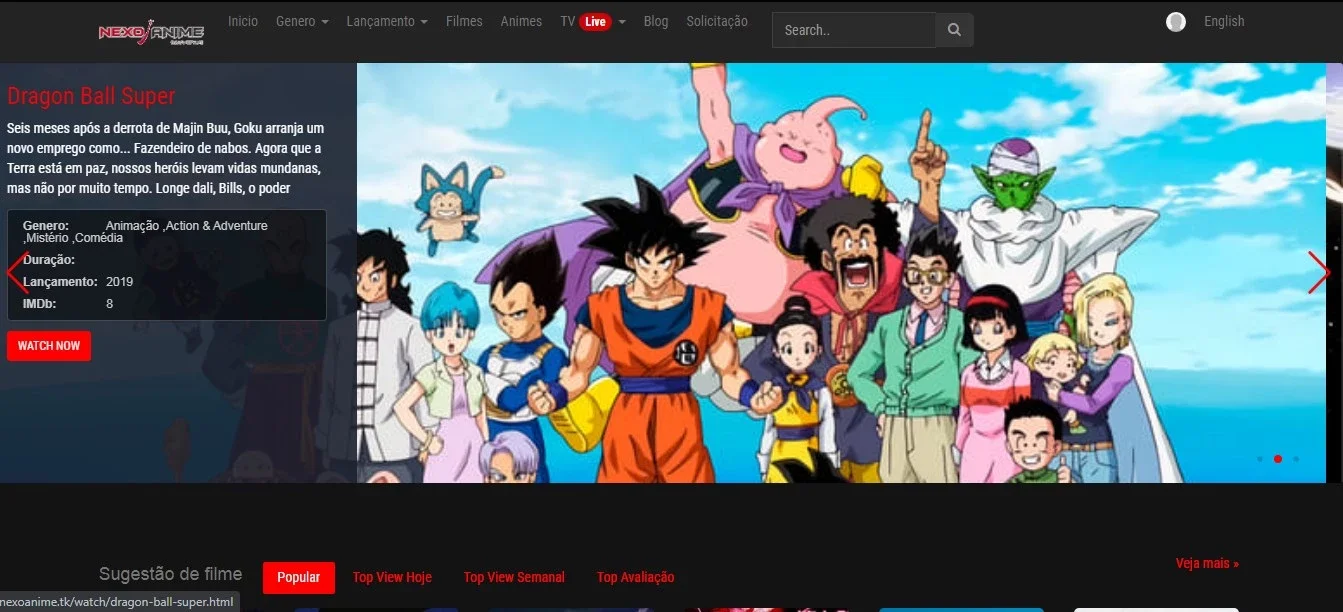
Task: Switch to Top Avaliação tab
Action: (635, 577)
